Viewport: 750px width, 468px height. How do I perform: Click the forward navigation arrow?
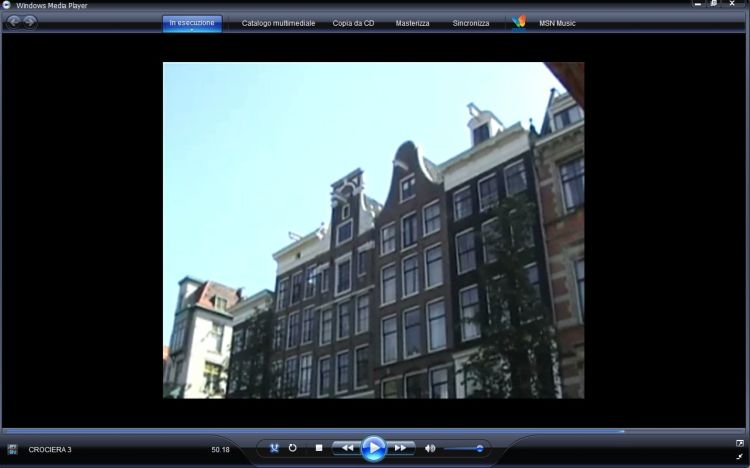[x=30, y=21]
